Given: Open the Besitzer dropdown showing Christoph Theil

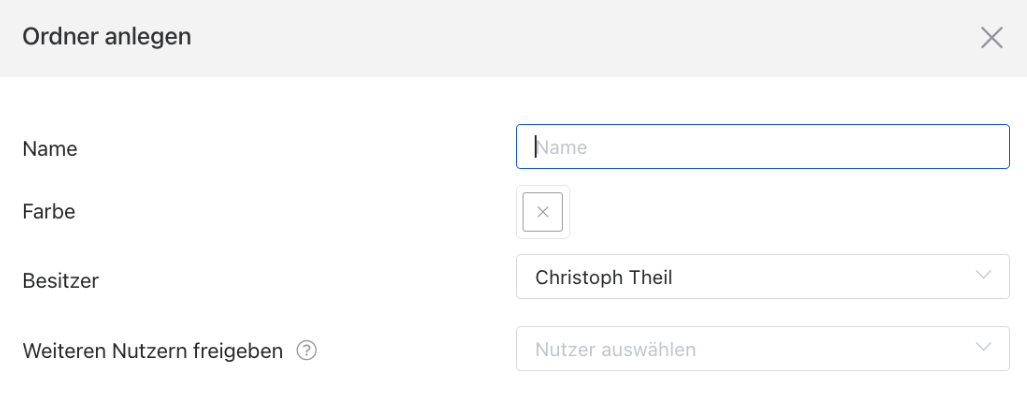Looking at the screenshot, I should tap(762, 276).
